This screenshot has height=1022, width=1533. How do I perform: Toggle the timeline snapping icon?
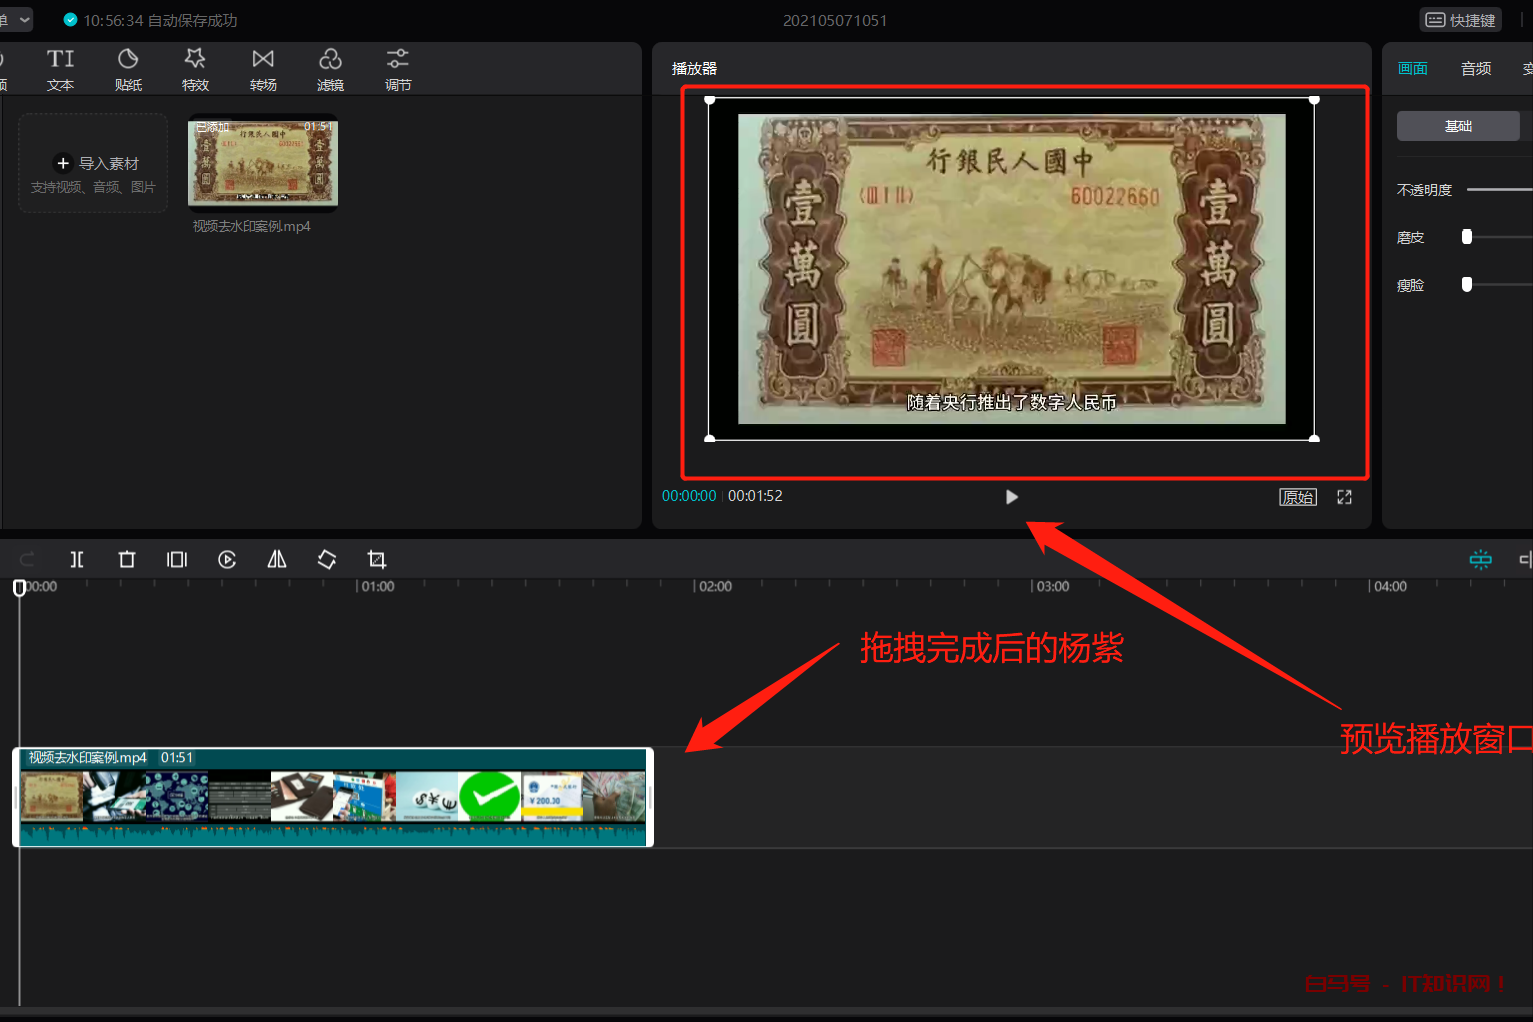pos(1480,559)
